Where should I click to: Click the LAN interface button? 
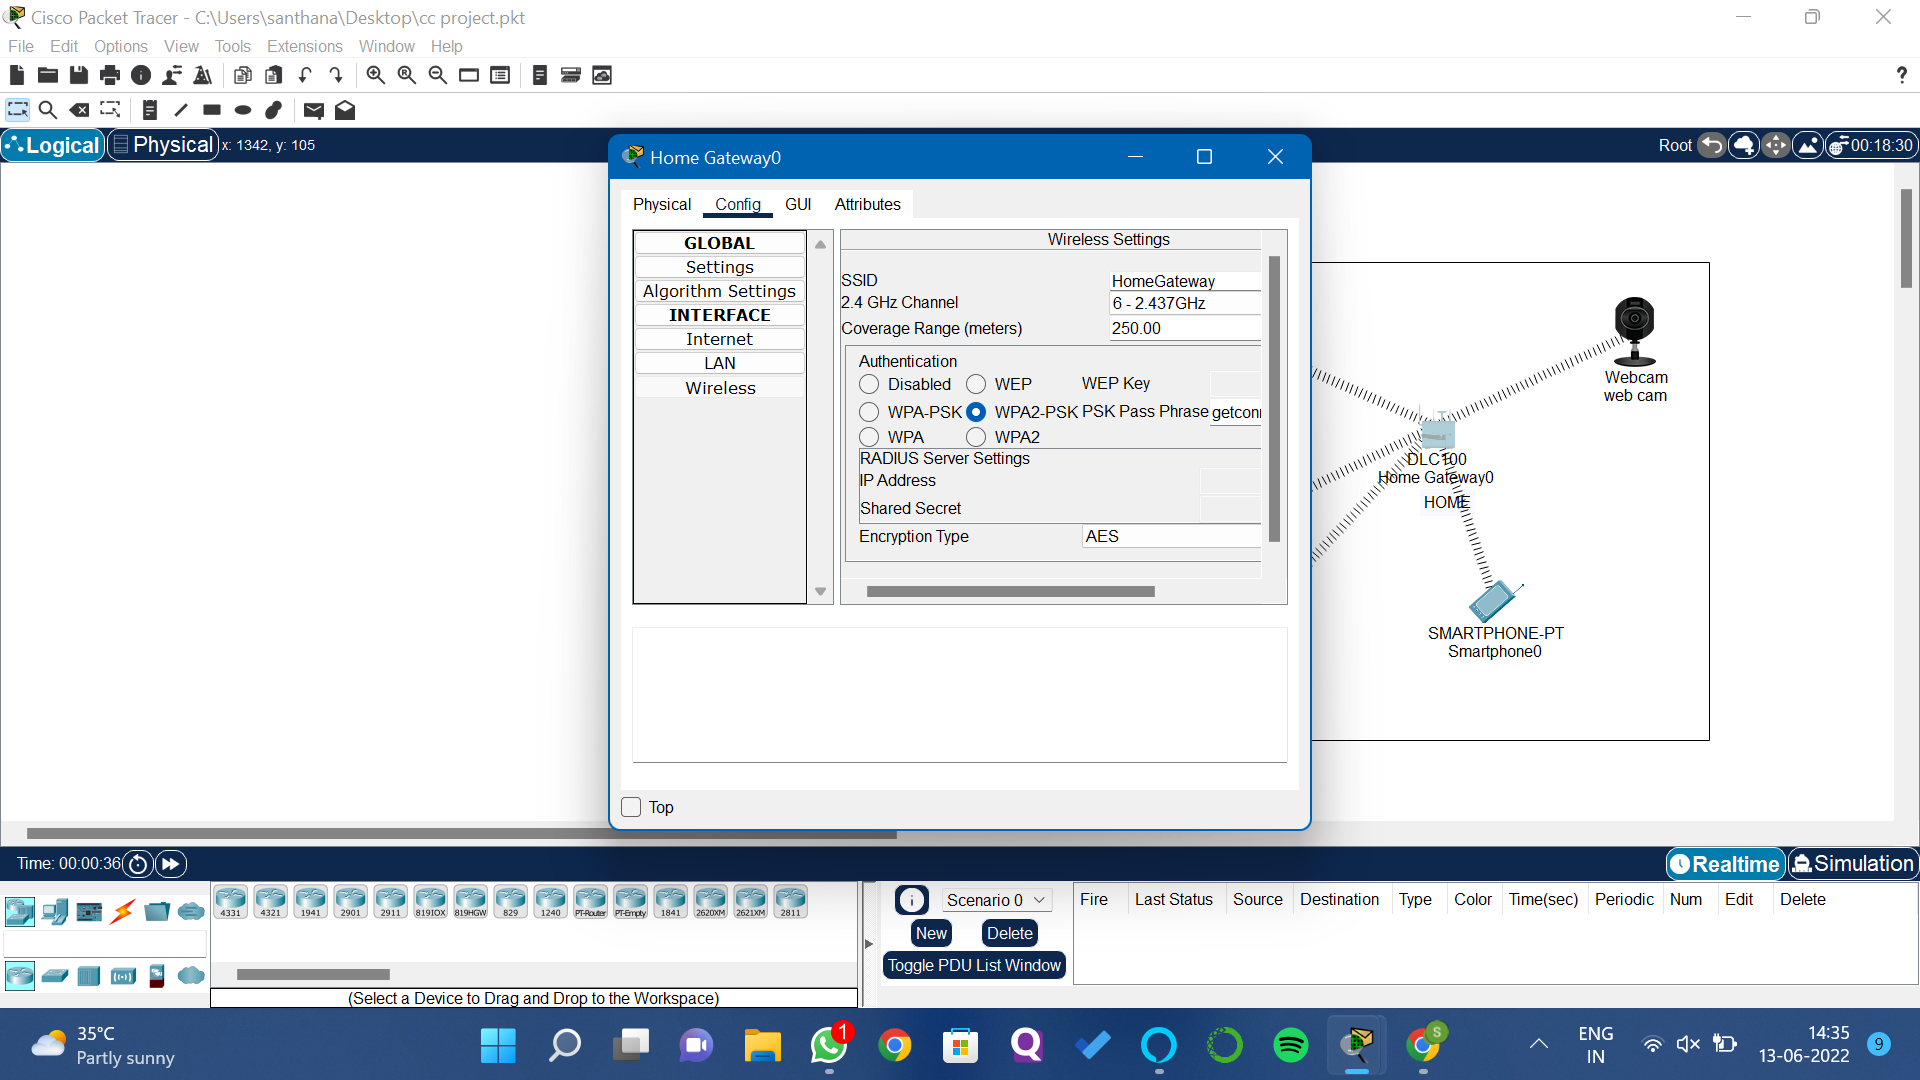(x=719, y=363)
